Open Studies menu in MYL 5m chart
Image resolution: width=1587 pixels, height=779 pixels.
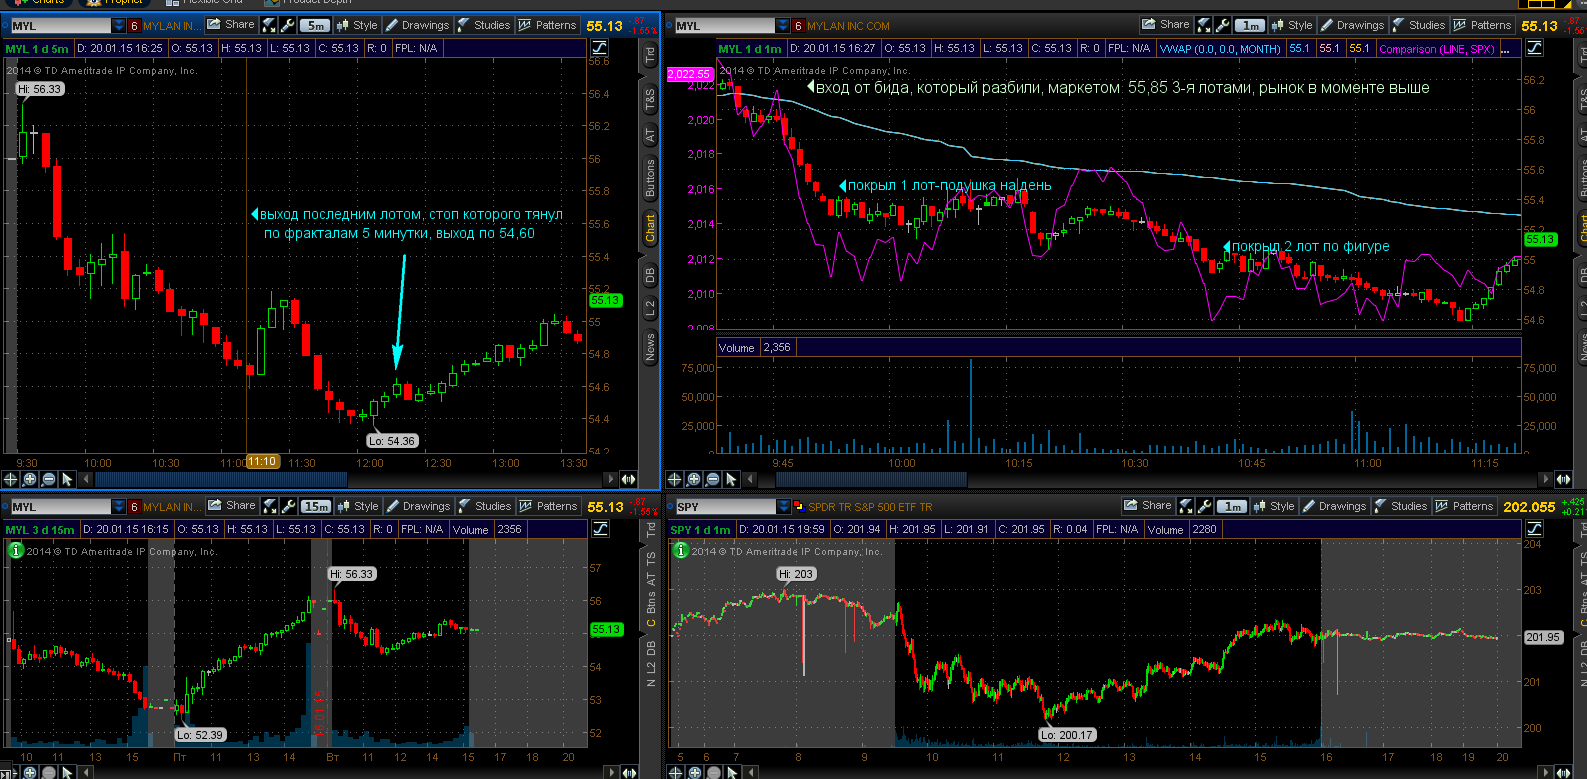[x=483, y=25]
